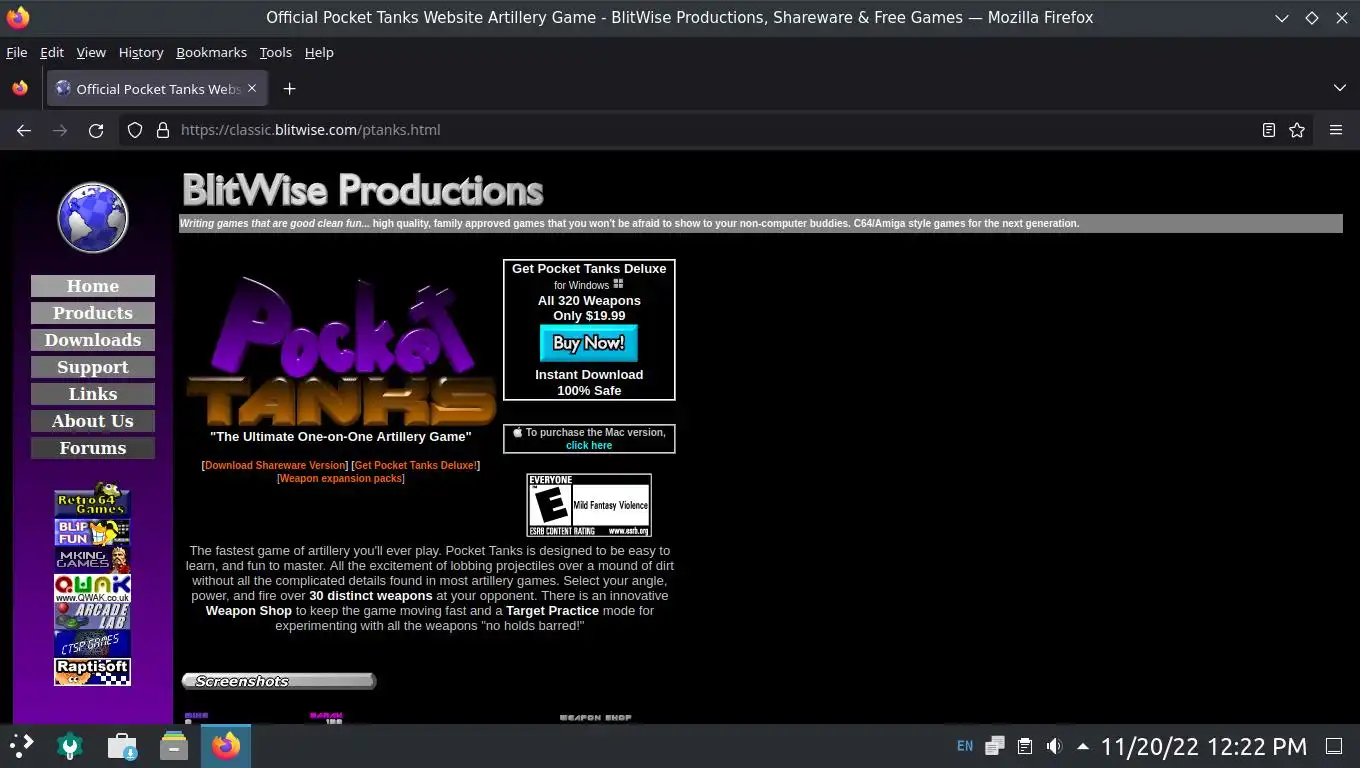Open the file manager from the taskbar
Screen dimensions: 1360x768
pos(174,745)
